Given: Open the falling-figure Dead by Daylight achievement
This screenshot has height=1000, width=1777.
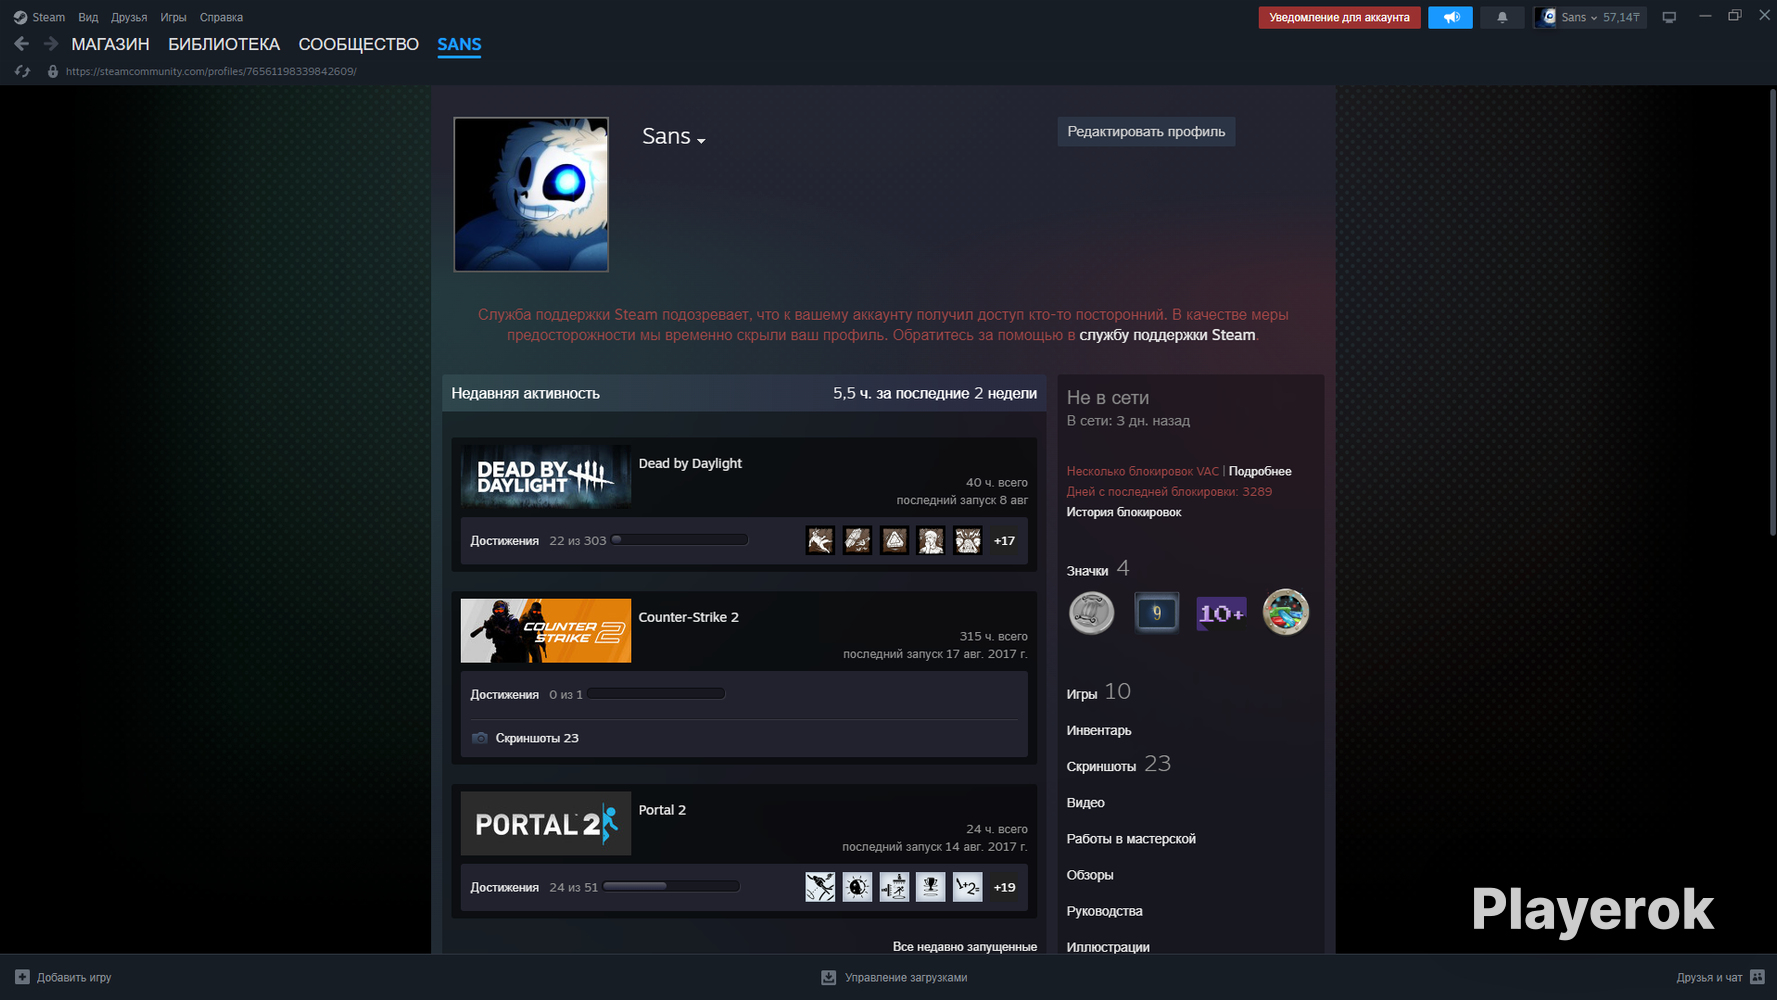Looking at the screenshot, I should tap(820, 541).
